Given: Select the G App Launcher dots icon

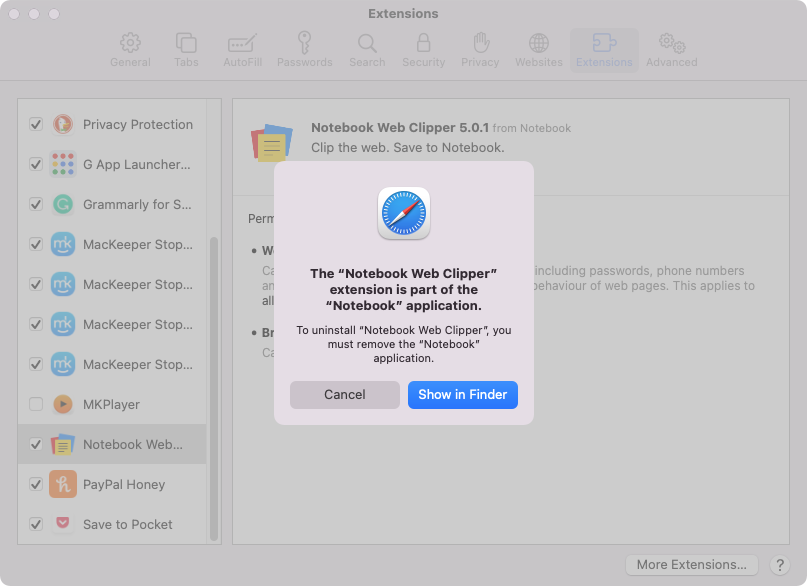Looking at the screenshot, I should (x=63, y=165).
